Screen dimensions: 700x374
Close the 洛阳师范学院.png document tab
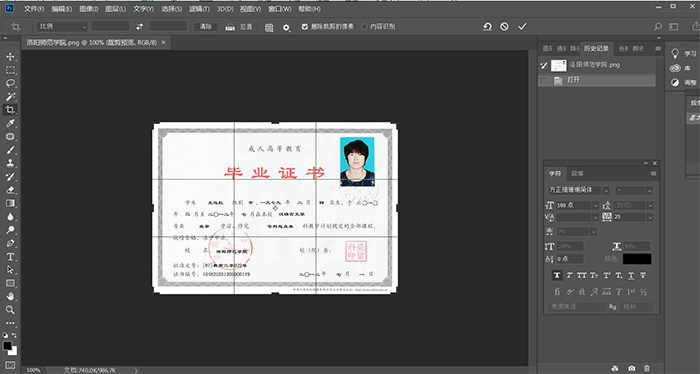pyautogui.click(x=163, y=42)
